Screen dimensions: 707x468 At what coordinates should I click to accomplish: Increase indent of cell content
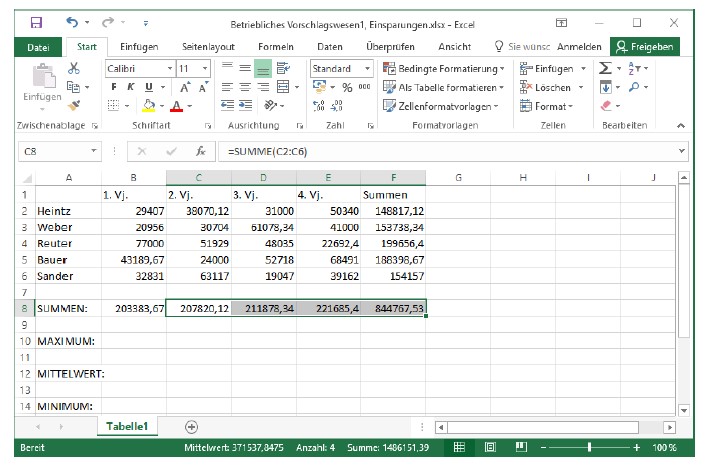click(245, 106)
